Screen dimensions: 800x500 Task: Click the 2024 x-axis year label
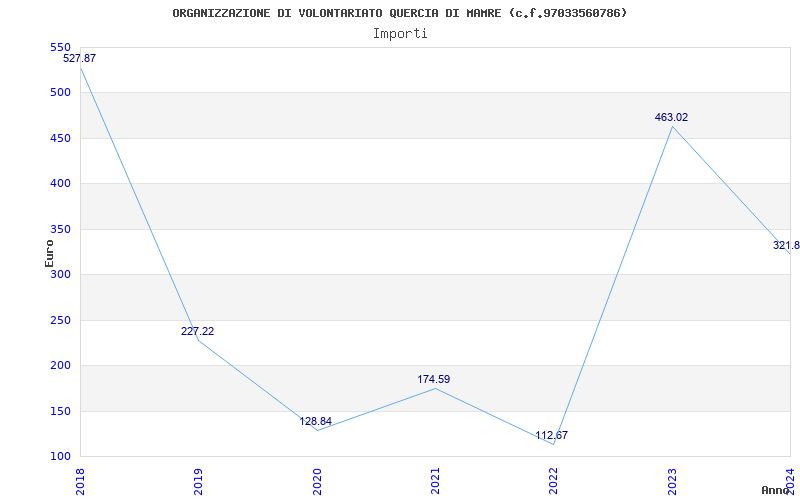tap(790, 481)
